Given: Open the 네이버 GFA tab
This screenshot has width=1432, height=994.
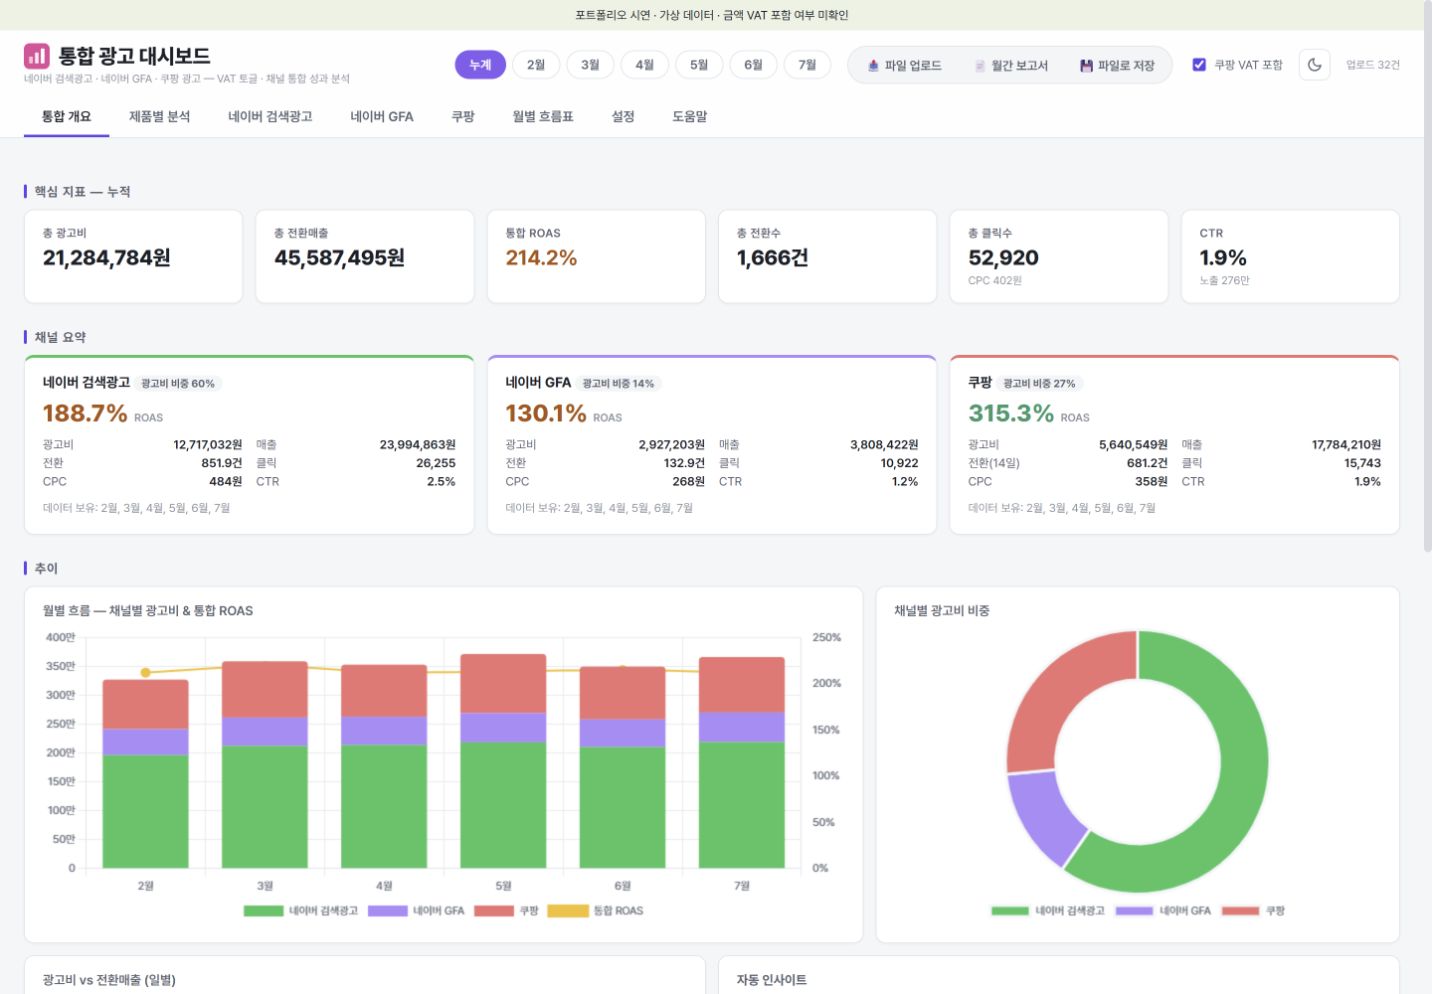Looking at the screenshot, I should point(382,117).
